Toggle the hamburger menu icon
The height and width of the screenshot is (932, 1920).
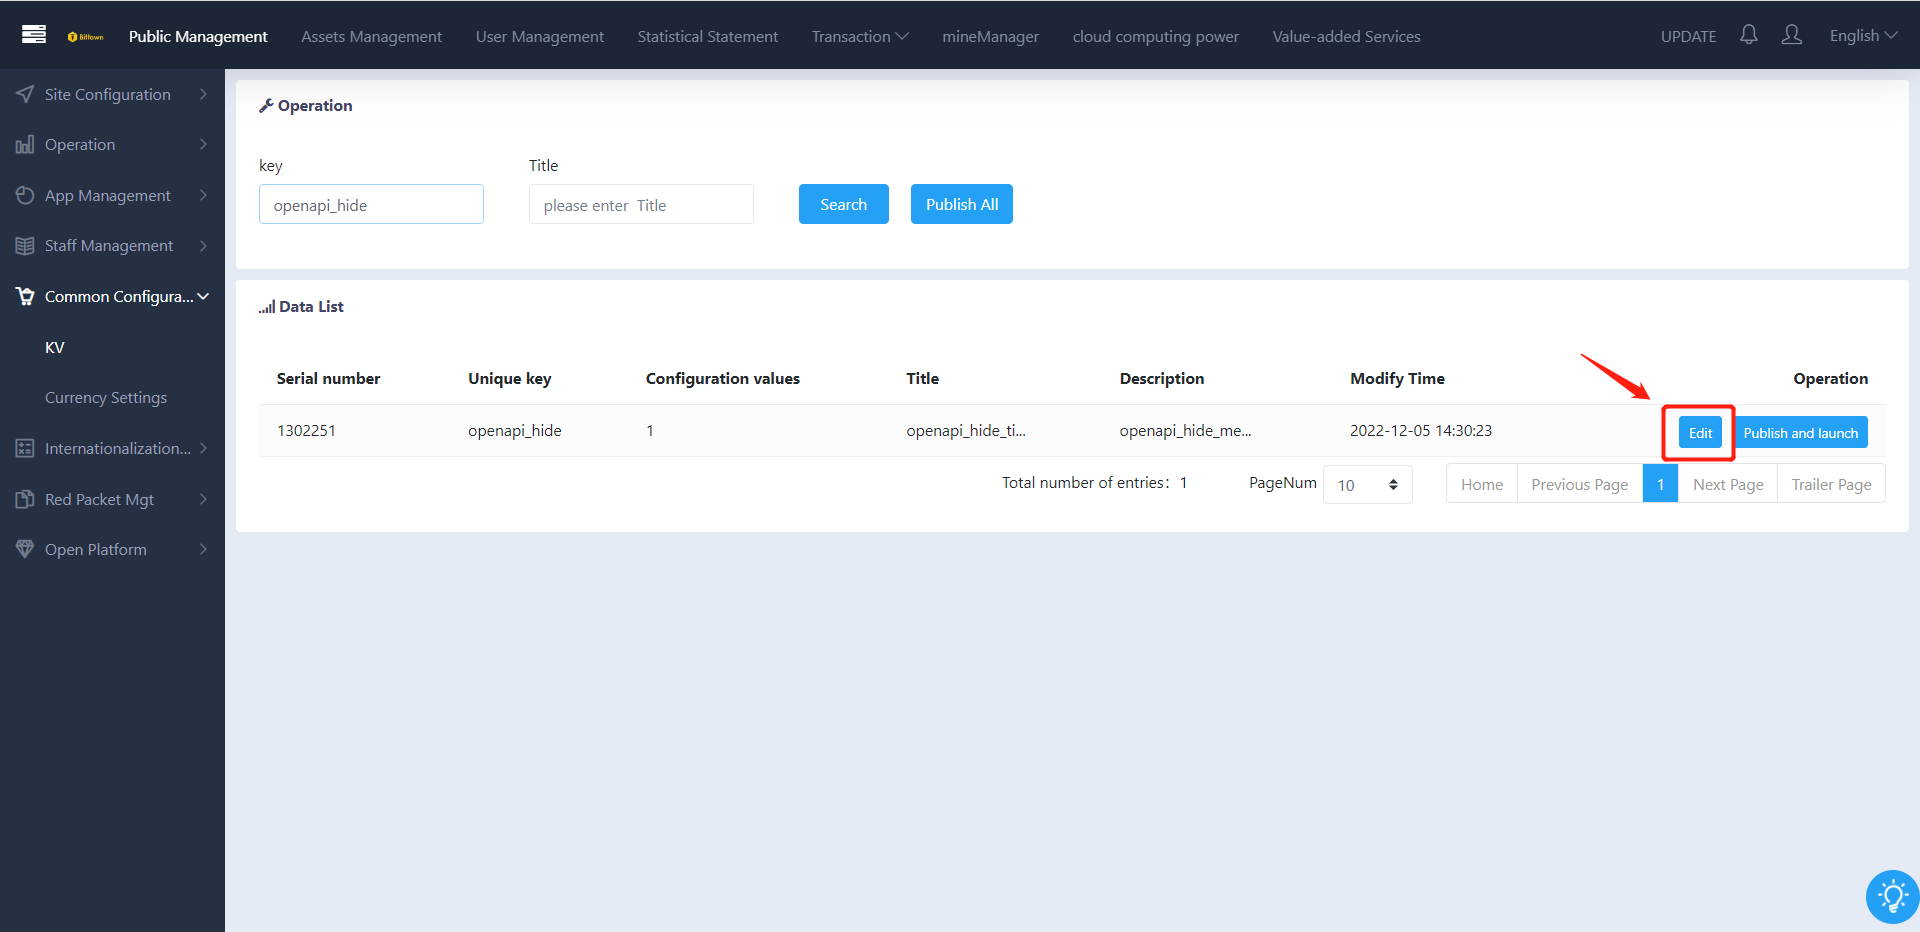(34, 35)
